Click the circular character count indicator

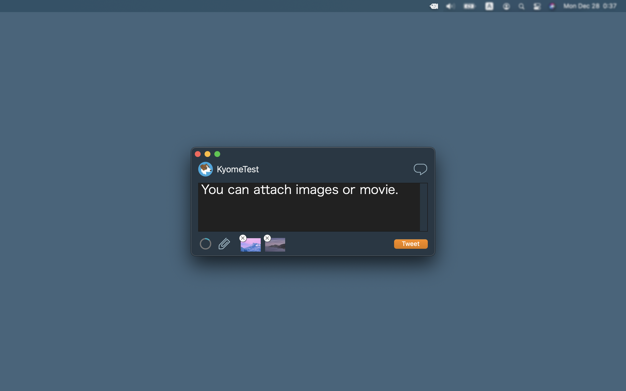tap(205, 244)
